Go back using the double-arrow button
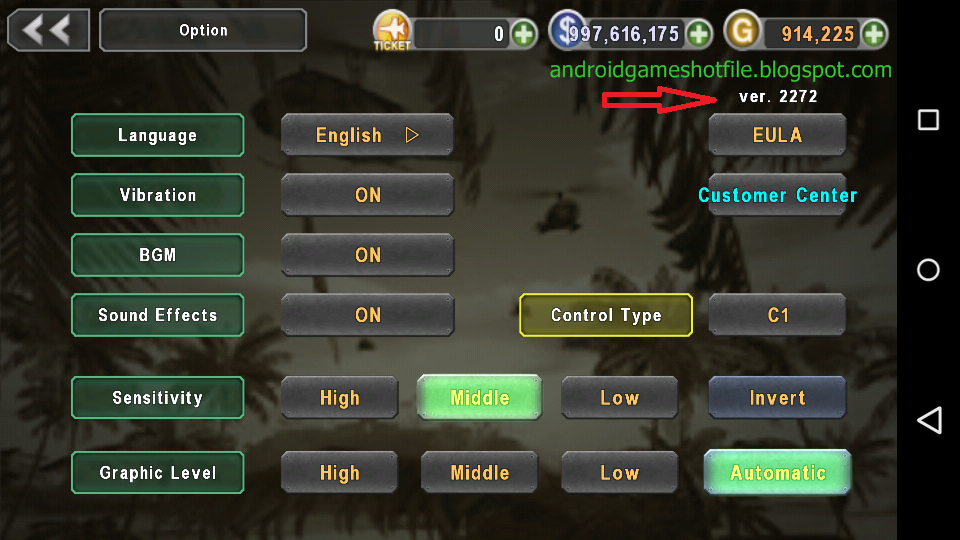 tap(48, 29)
